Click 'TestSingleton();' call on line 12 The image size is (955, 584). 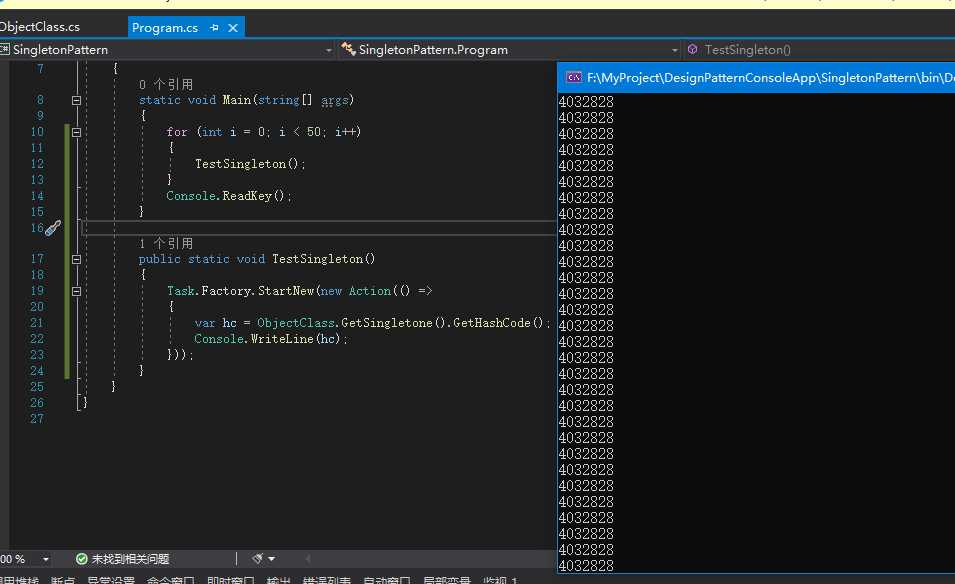coord(250,164)
